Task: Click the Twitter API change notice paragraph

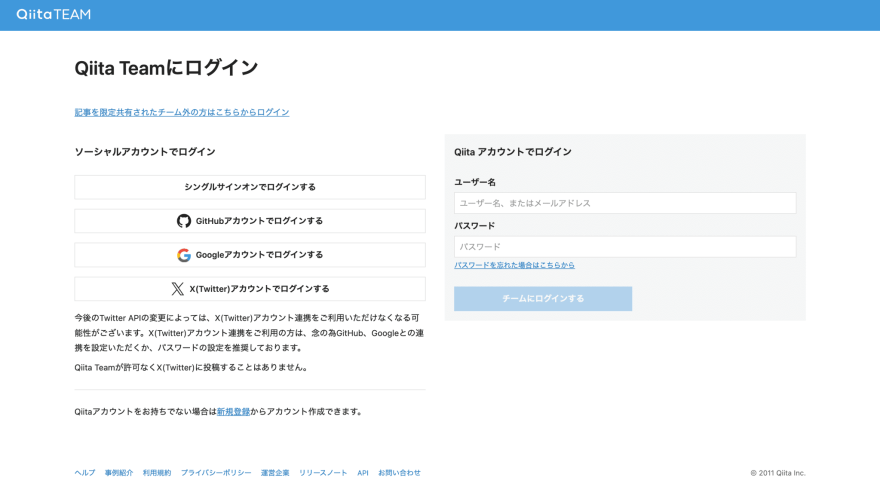Action: (x=250, y=333)
